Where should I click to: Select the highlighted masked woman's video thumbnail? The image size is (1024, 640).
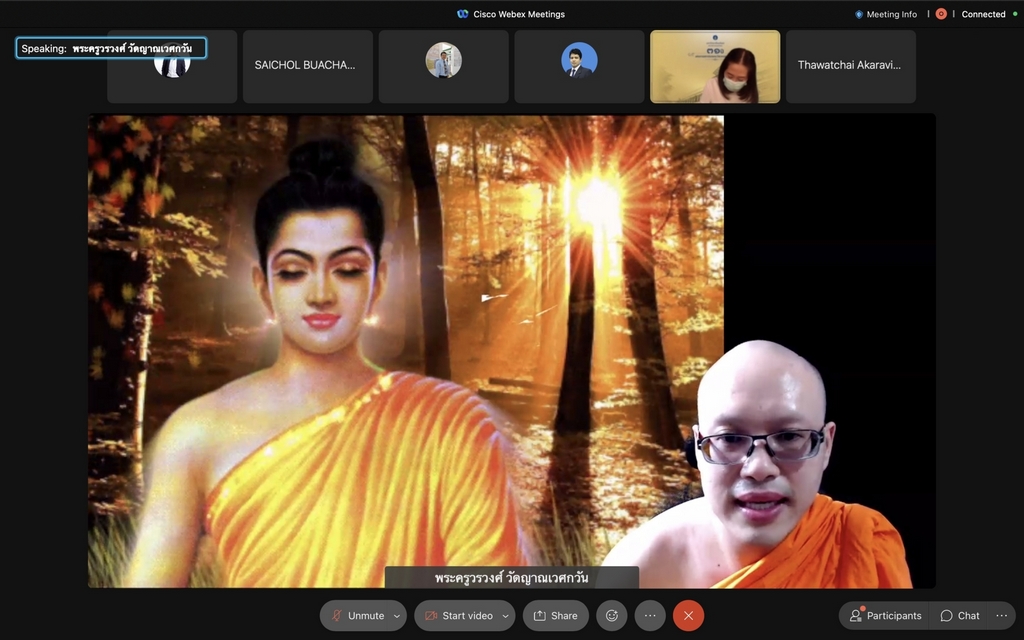tap(715, 66)
